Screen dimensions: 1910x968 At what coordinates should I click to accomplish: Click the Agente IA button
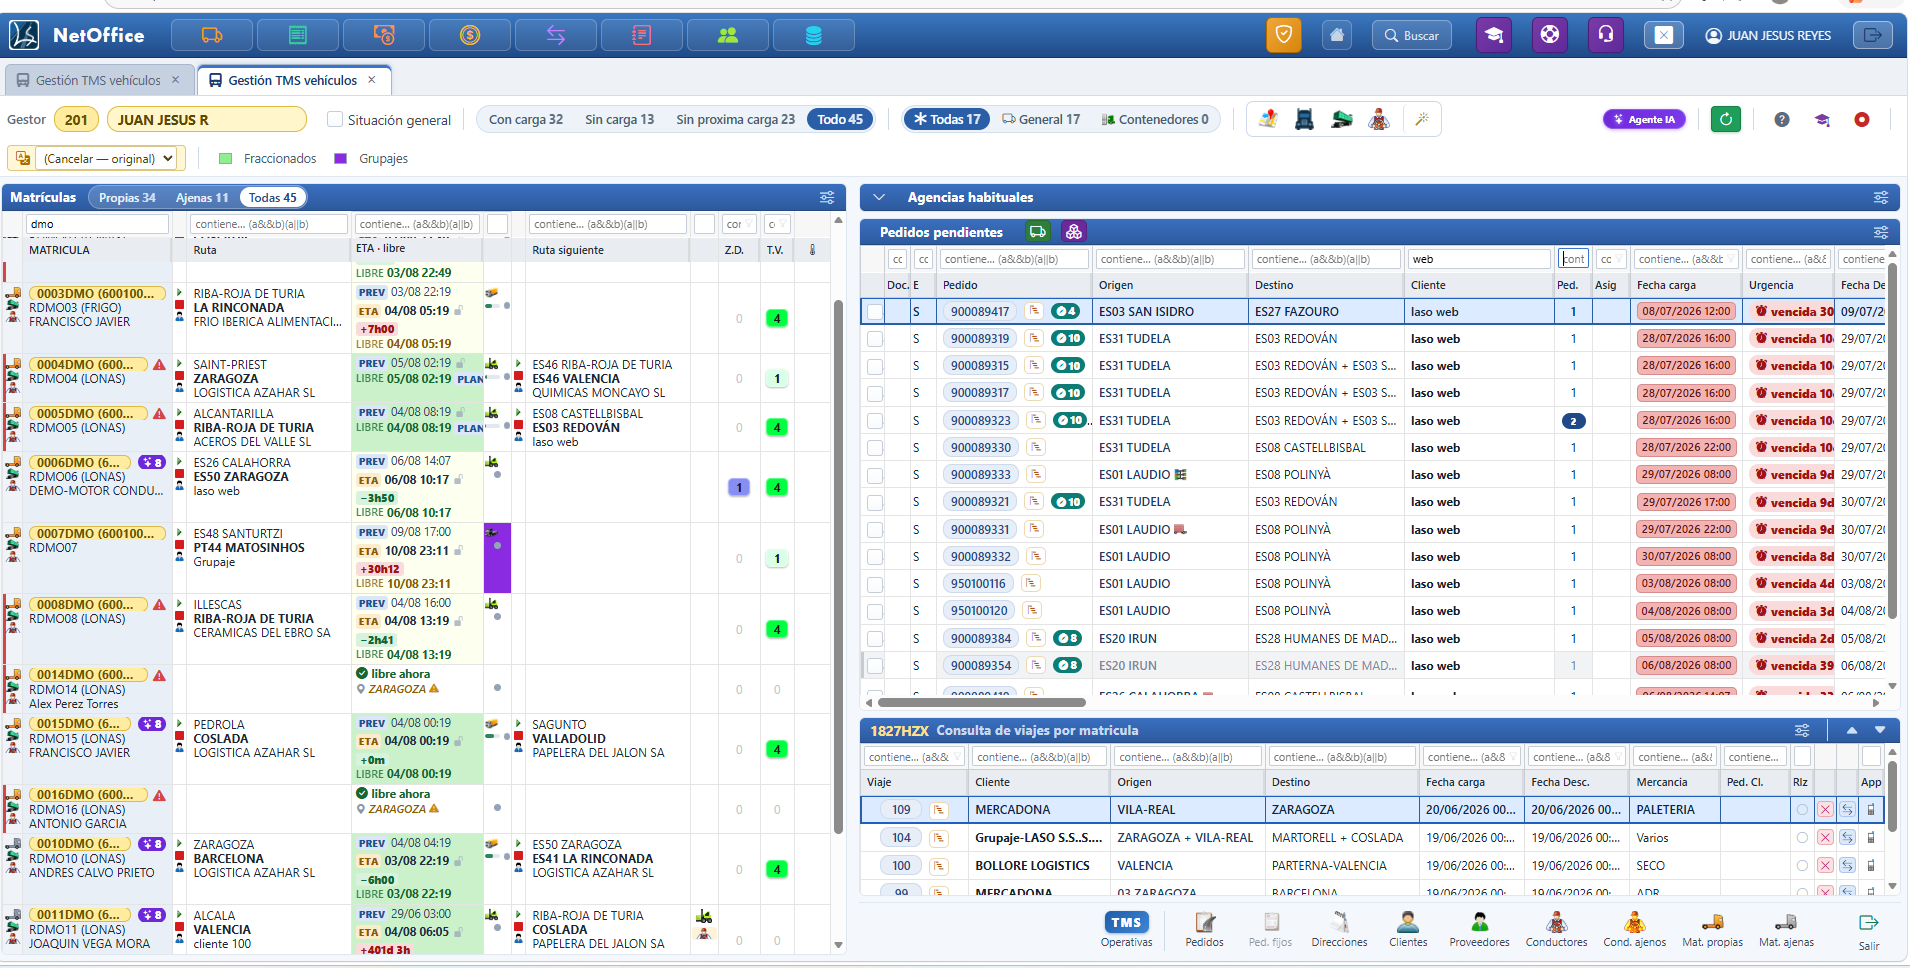1644,119
